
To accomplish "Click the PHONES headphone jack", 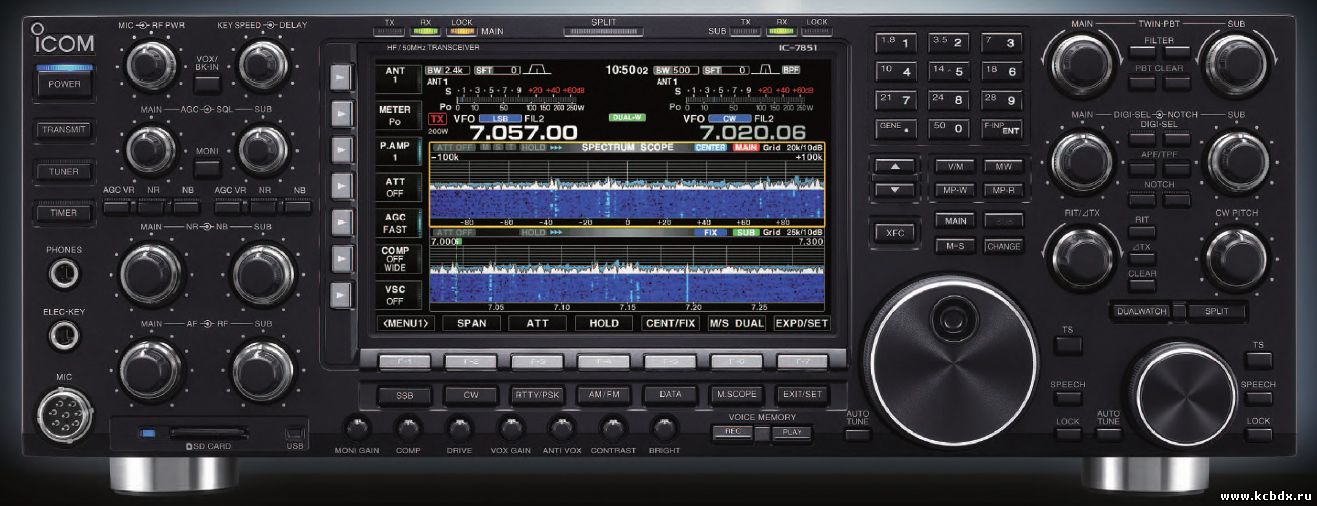I will [65, 272].
